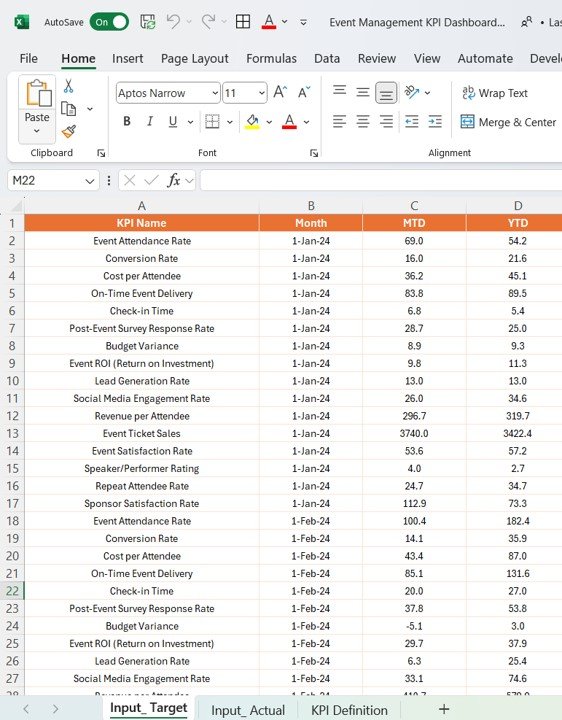Select the Home ribbon tab
The image size is (562, 720).
coord(79,58)
